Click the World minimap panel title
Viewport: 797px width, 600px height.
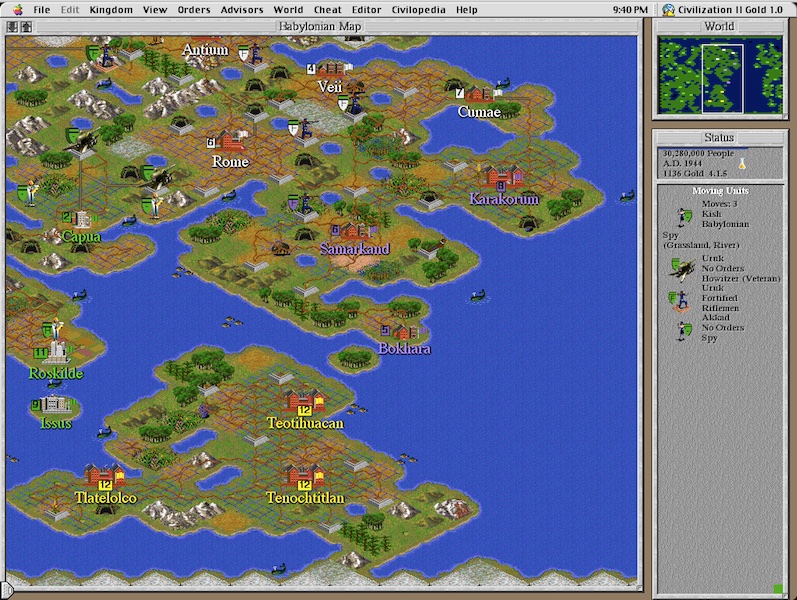[x=719, y=26]
